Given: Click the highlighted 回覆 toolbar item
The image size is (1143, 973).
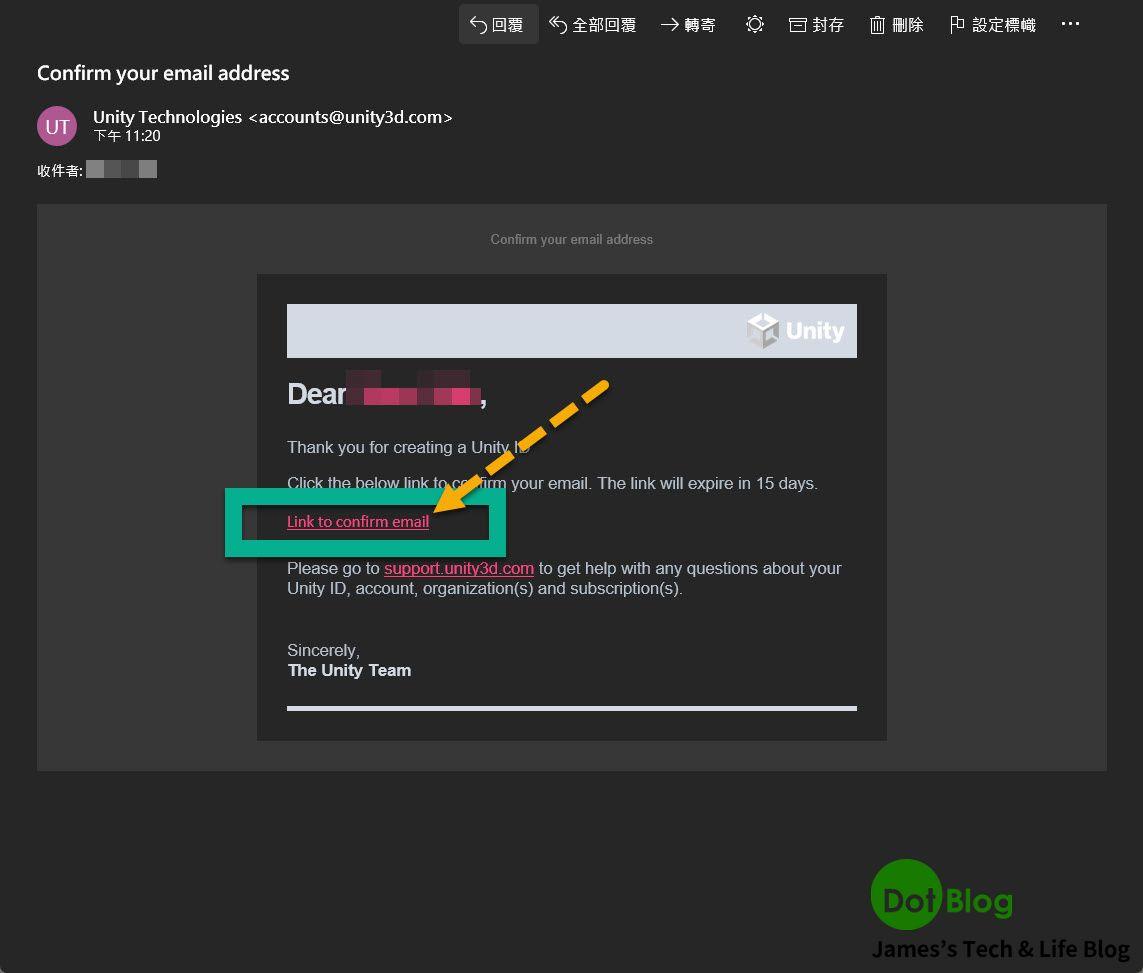Looking at the screenshot, I should [x=498, y=24].
